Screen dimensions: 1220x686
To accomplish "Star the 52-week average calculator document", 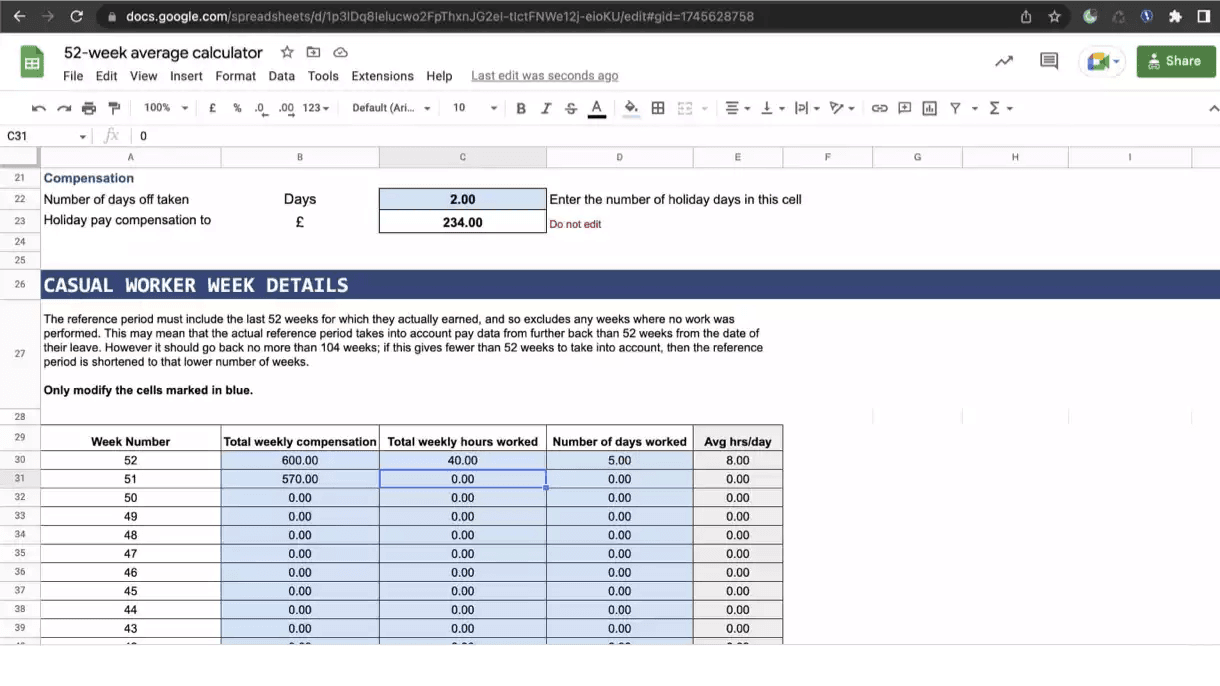I will [x=287, y=52].
